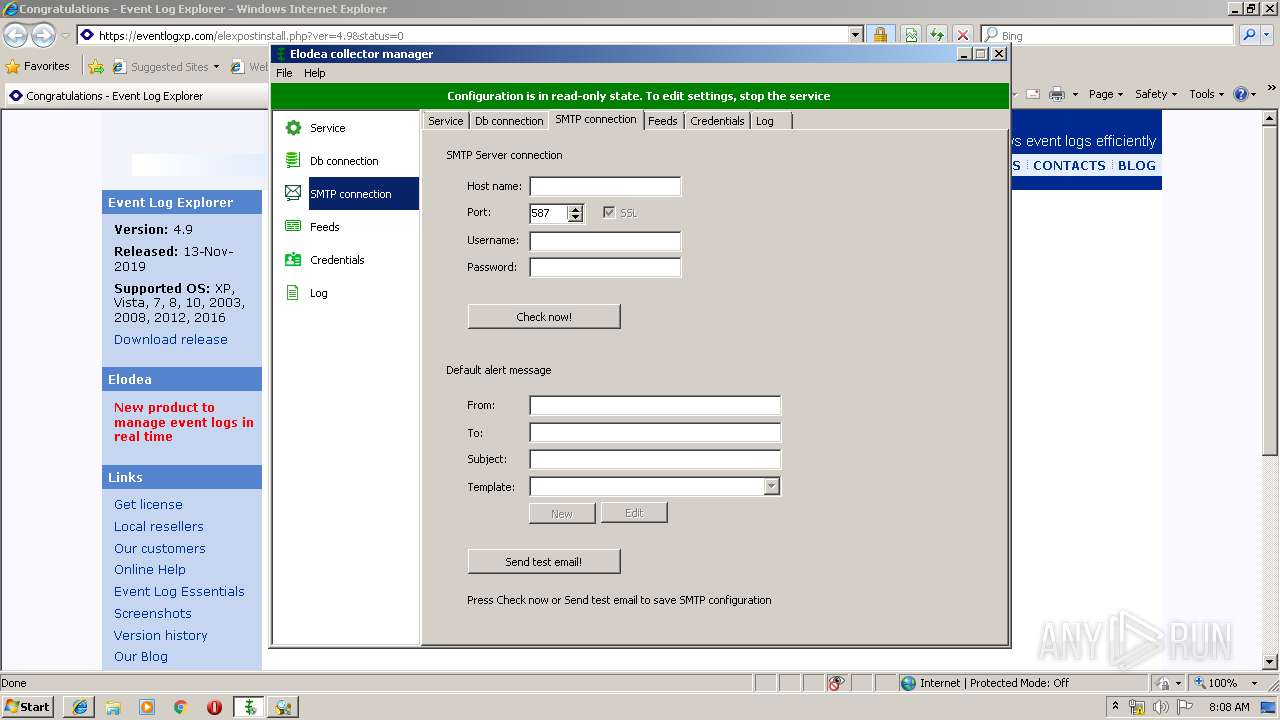The image size is (1280, 720).
Task: Open the Safety menu dropdown in IE
Action: pyautogui.click(x=1156, y=94)
